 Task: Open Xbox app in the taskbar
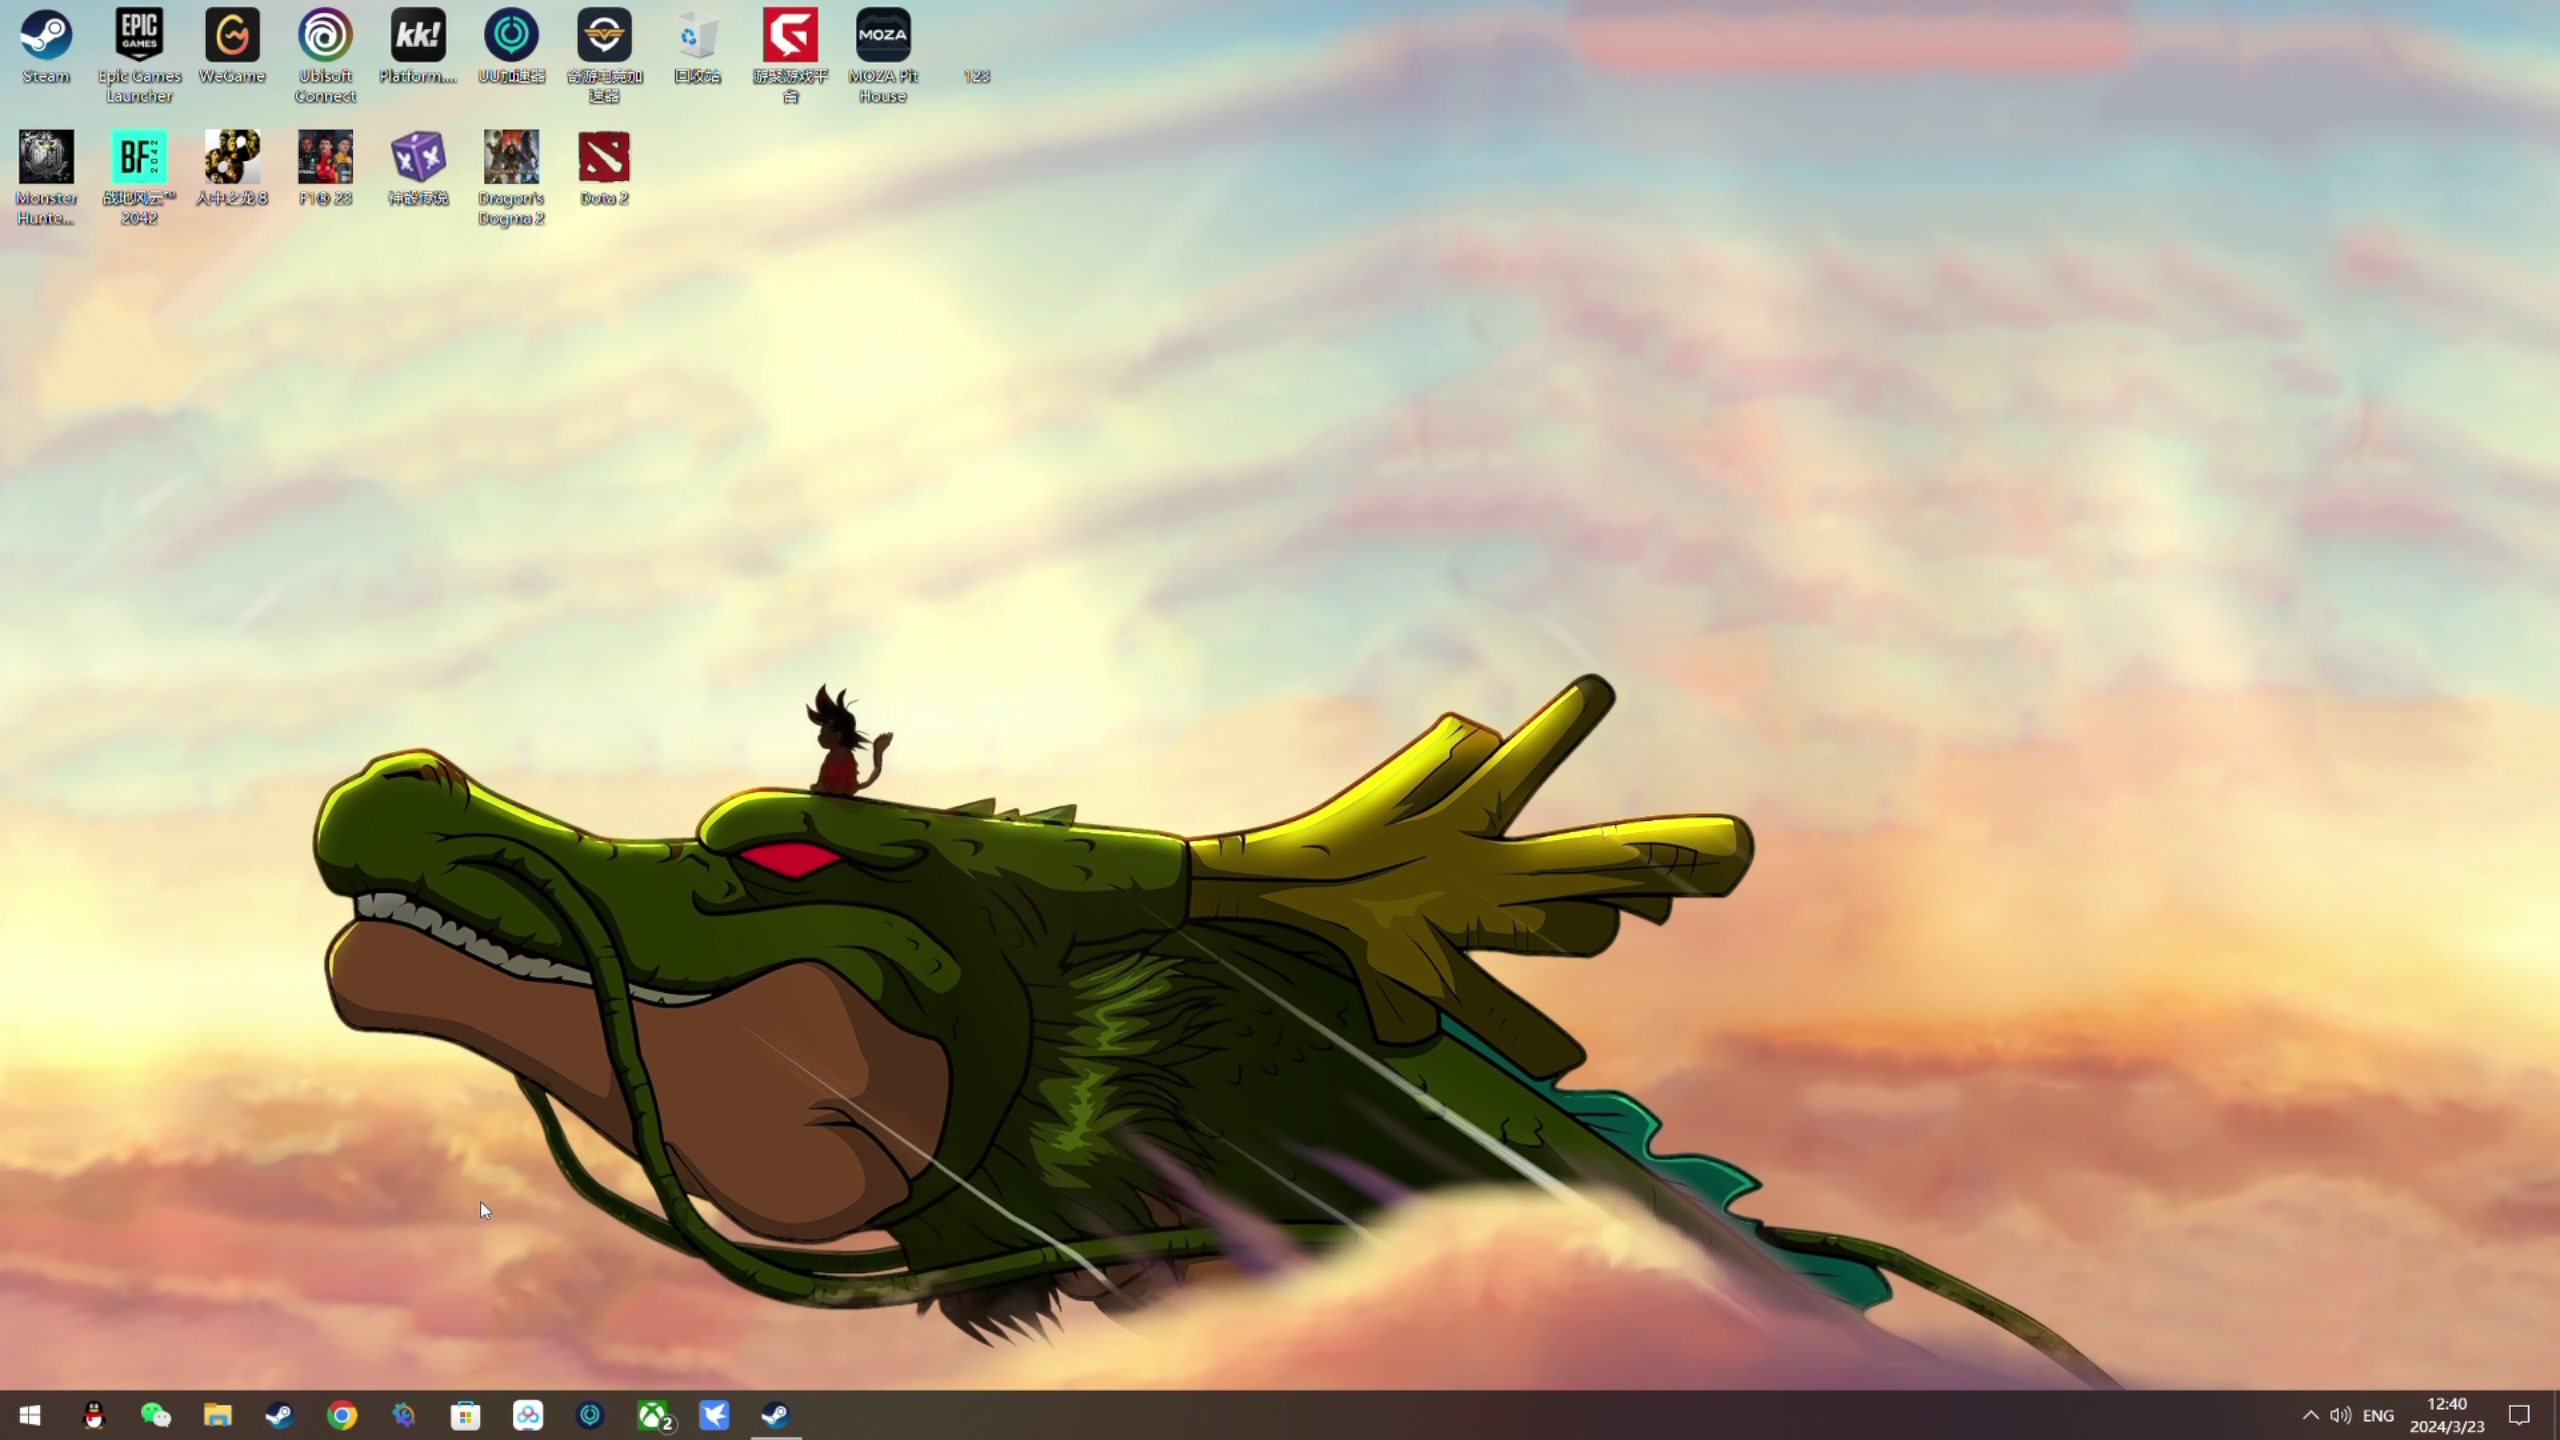coord(654,1415)
